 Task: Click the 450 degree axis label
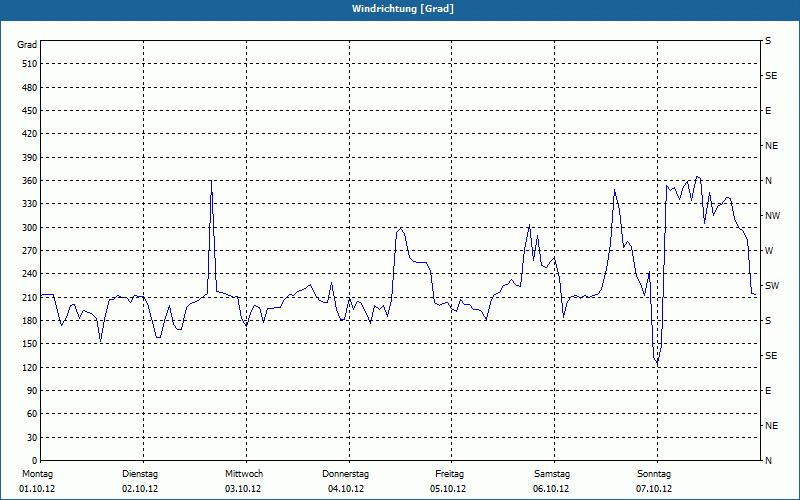30,111
